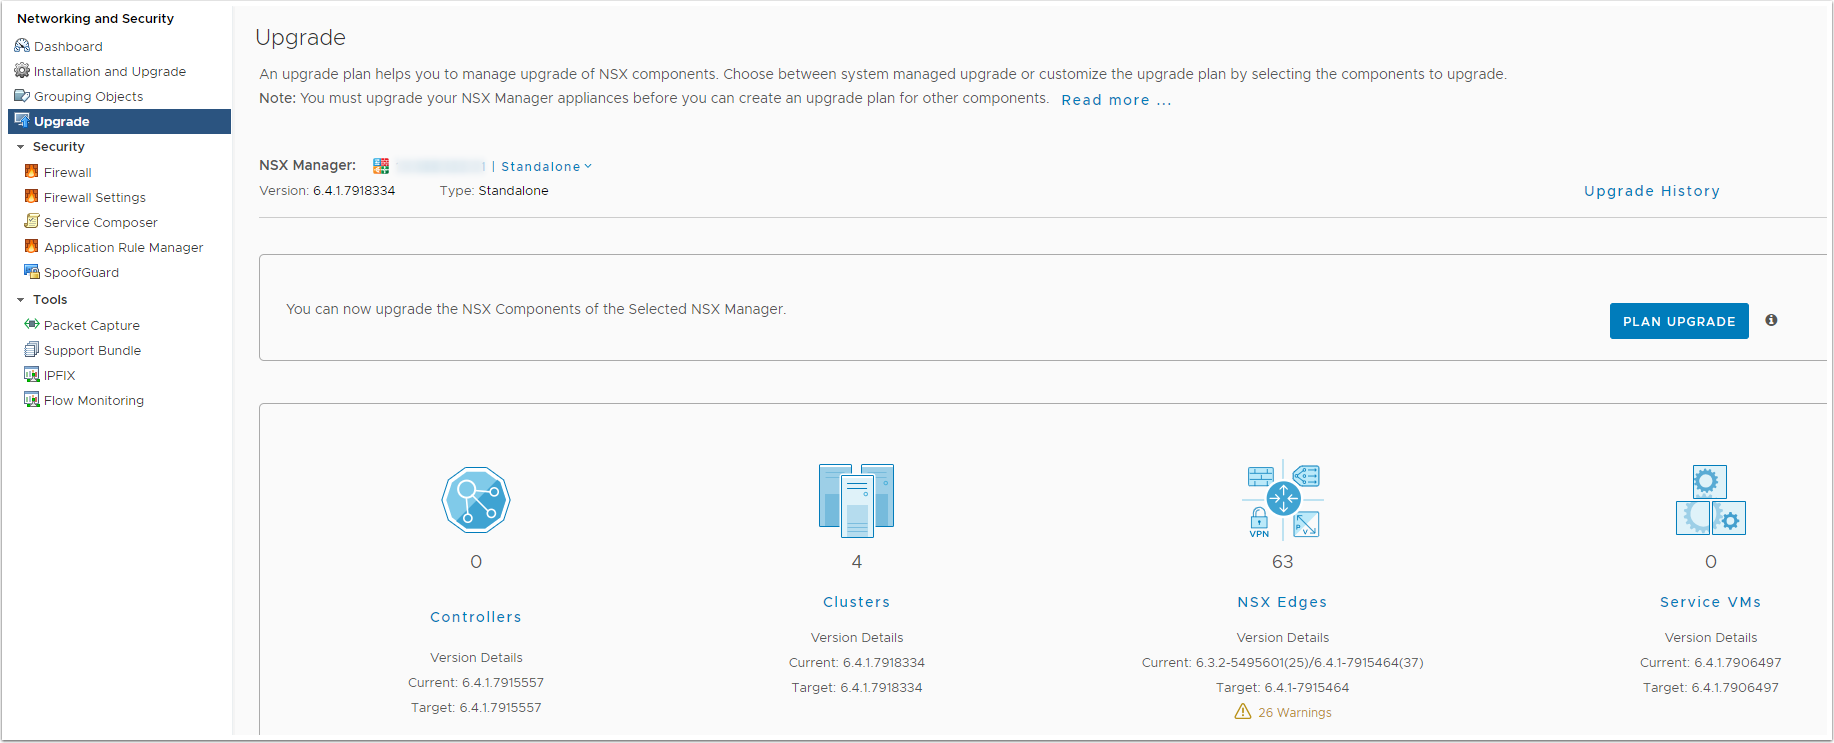This screenshot has width=1834, height=743.
Task: Open SpoofGuard
Action: click(x=81, y=272)
